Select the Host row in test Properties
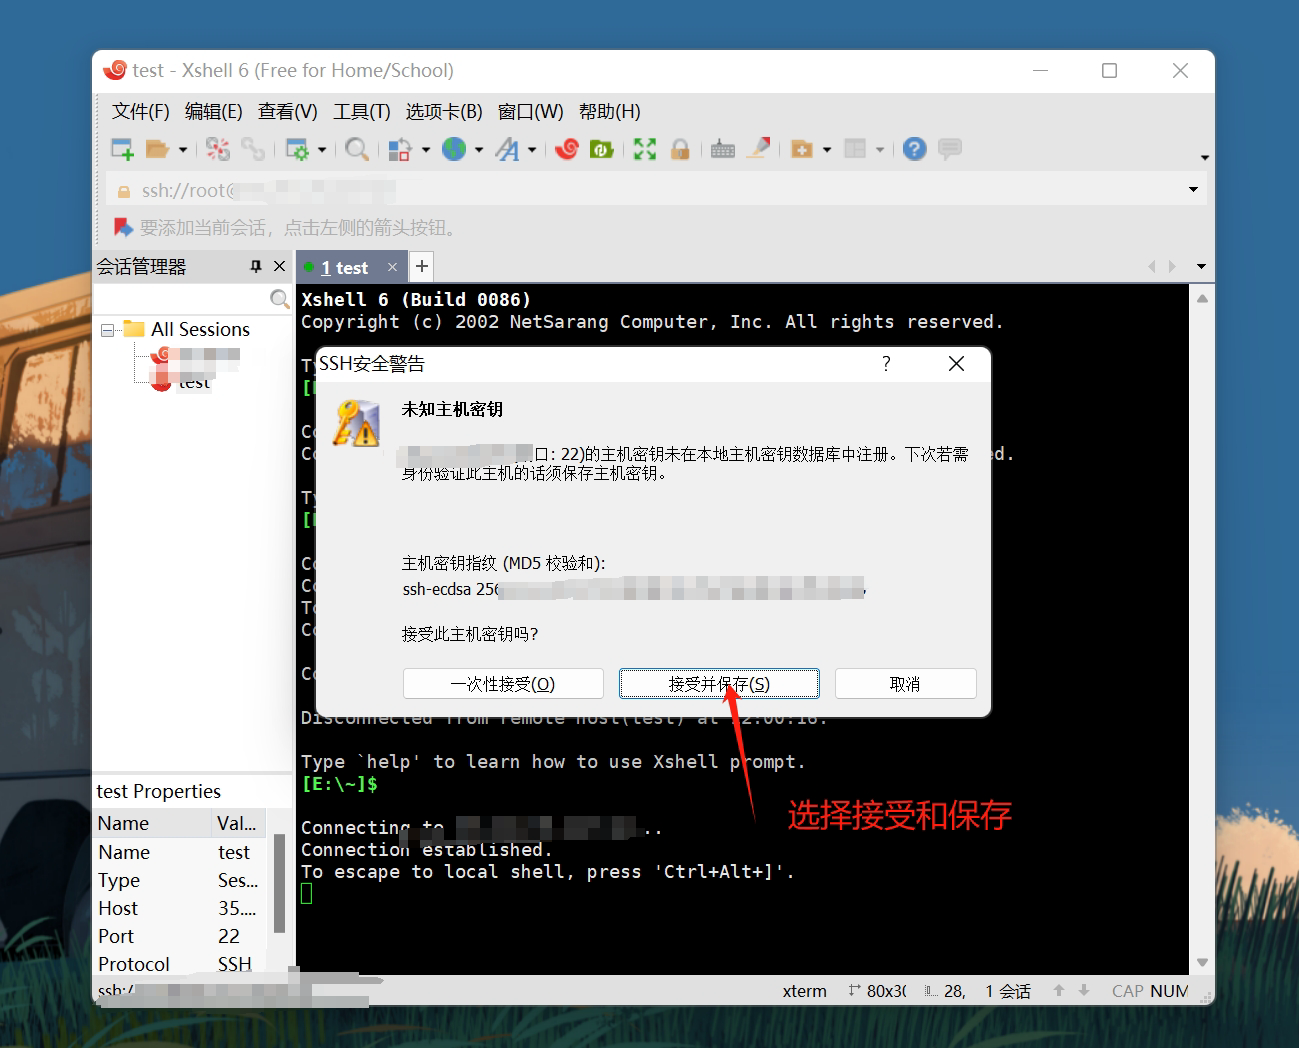 coord(180,908)
